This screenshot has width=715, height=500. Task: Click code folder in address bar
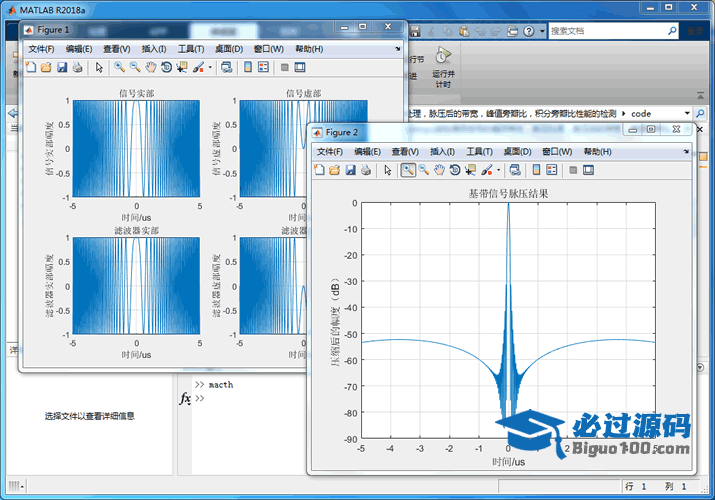(641, 113)
